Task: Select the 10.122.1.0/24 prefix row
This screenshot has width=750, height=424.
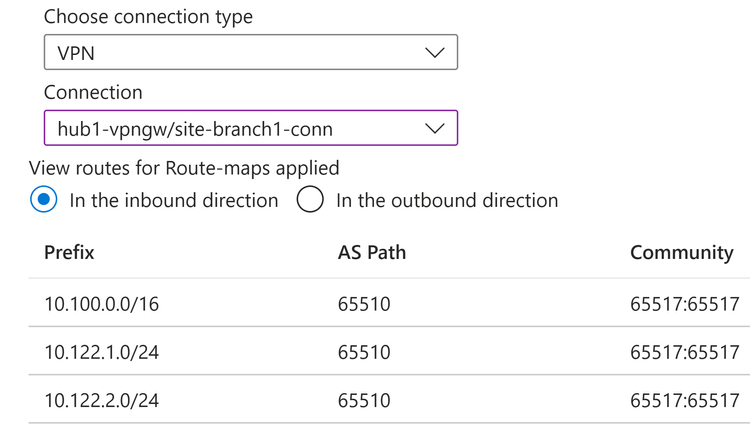Action: tap(101, 352)
